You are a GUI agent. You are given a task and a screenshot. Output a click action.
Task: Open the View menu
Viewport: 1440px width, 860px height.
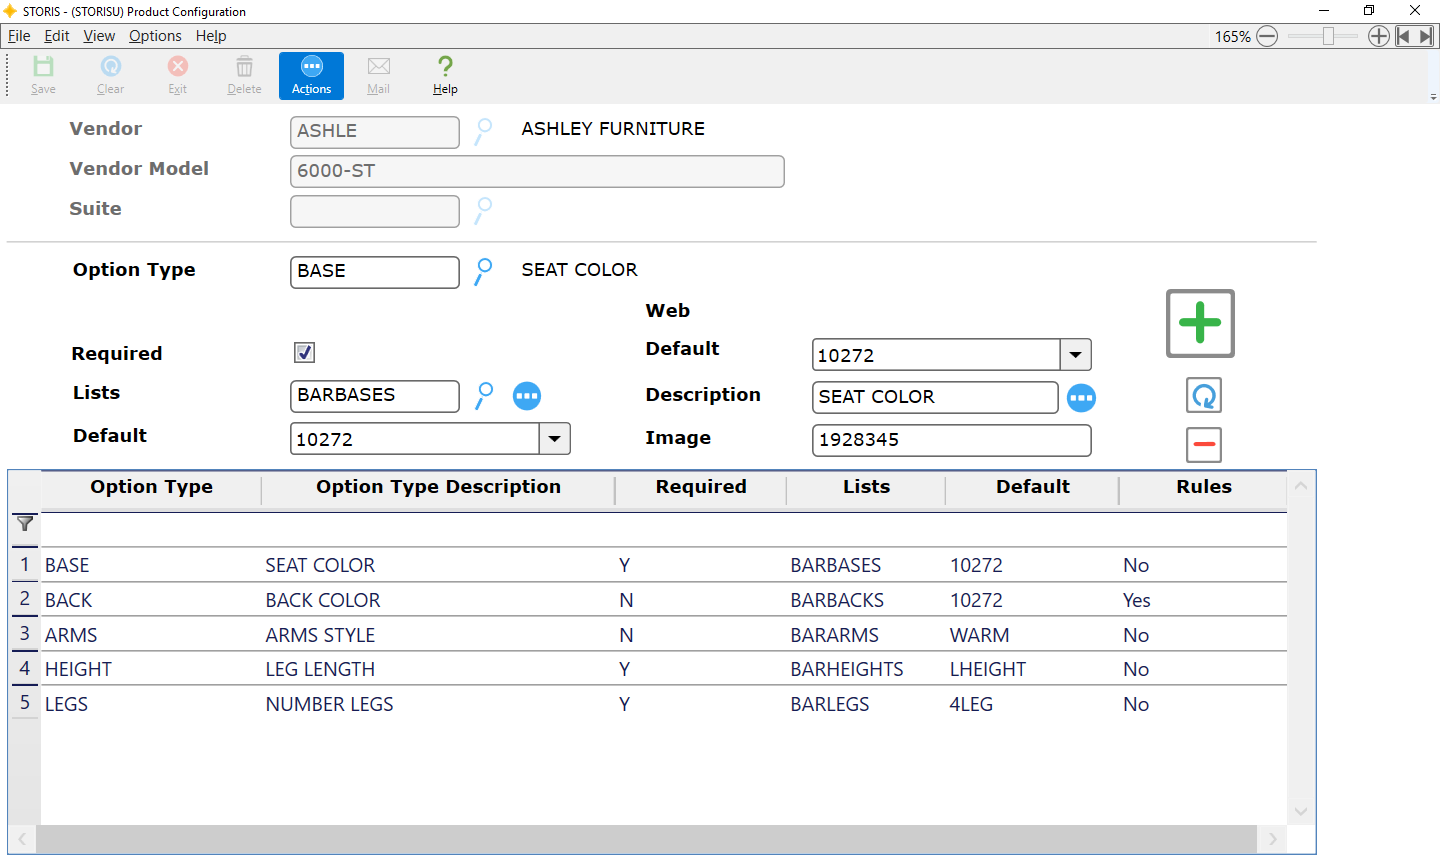pyautogui.click(x=99, y=36)
